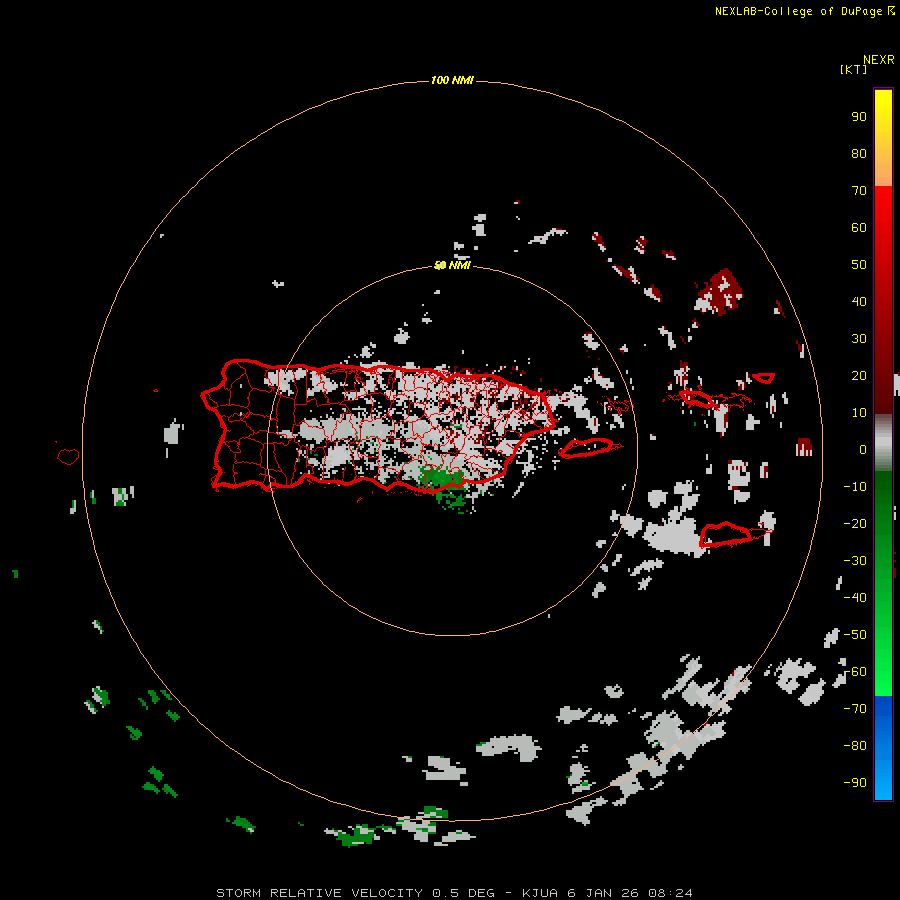This screenshot has width=900, height=900.
Task: Click the -30 value on the velocity scale
Action: (x=855, y=561)
